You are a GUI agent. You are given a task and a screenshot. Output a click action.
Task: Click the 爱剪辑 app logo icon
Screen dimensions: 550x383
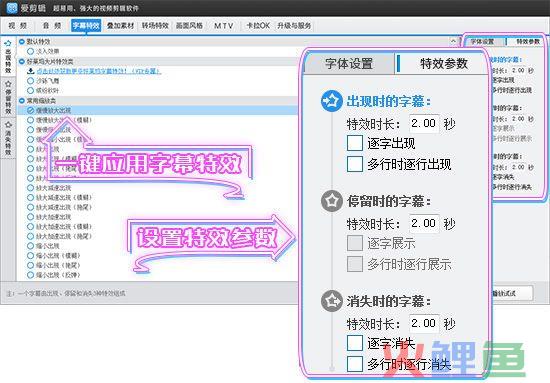[x=12, y=7]
